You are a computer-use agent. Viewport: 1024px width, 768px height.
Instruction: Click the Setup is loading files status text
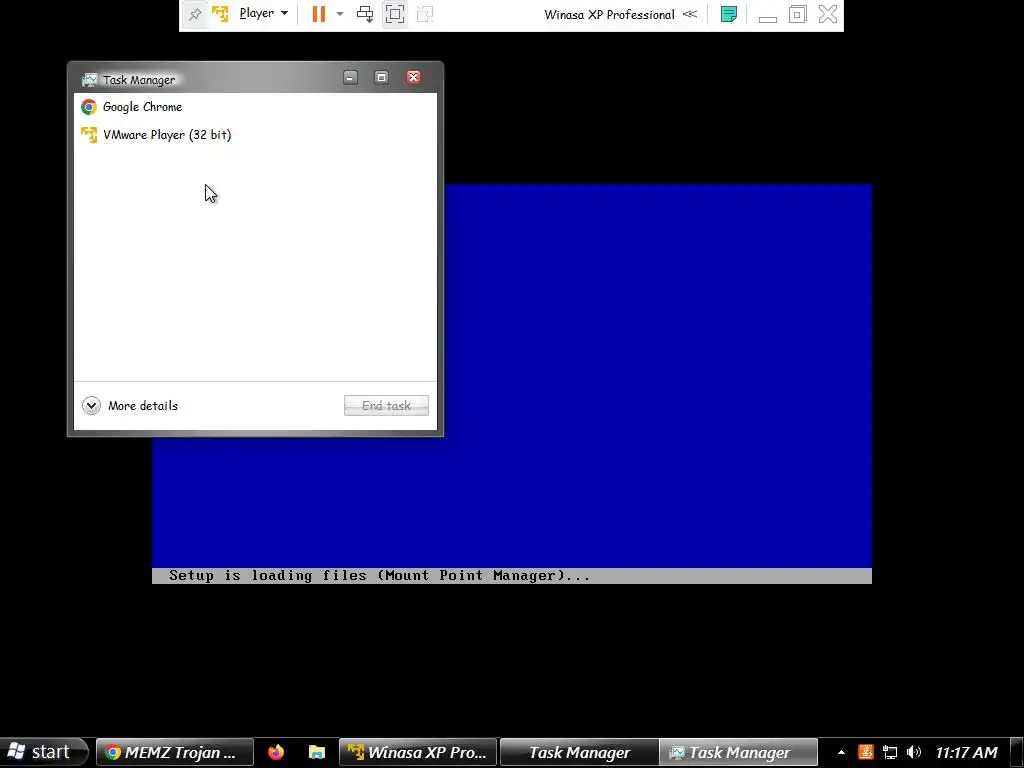(x=379, y=575)
